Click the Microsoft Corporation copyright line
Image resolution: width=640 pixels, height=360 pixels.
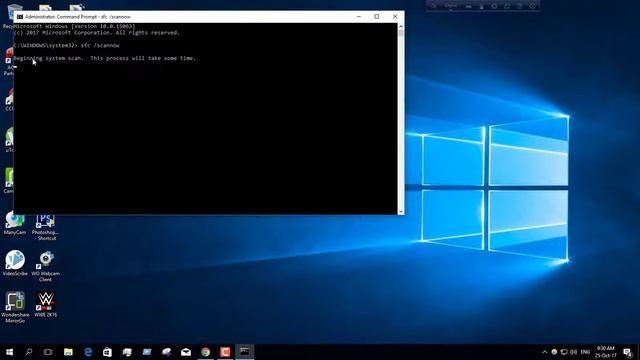pyautogui.click(x=96, y=33)
